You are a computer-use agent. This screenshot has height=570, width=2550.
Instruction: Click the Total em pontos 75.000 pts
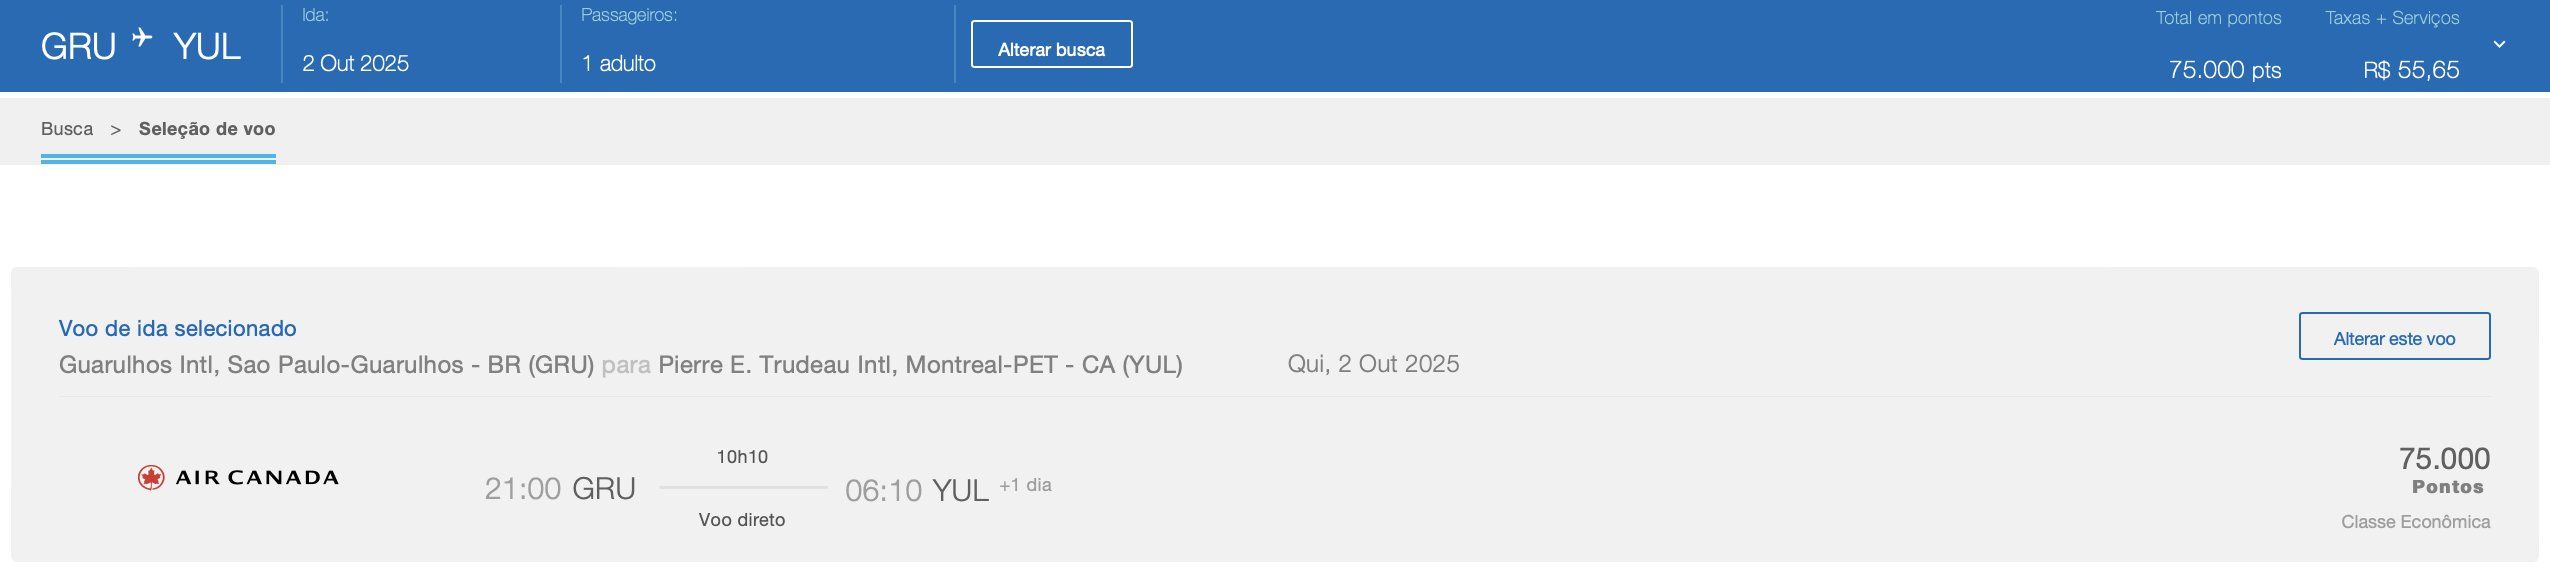[x=2224, y=70]
